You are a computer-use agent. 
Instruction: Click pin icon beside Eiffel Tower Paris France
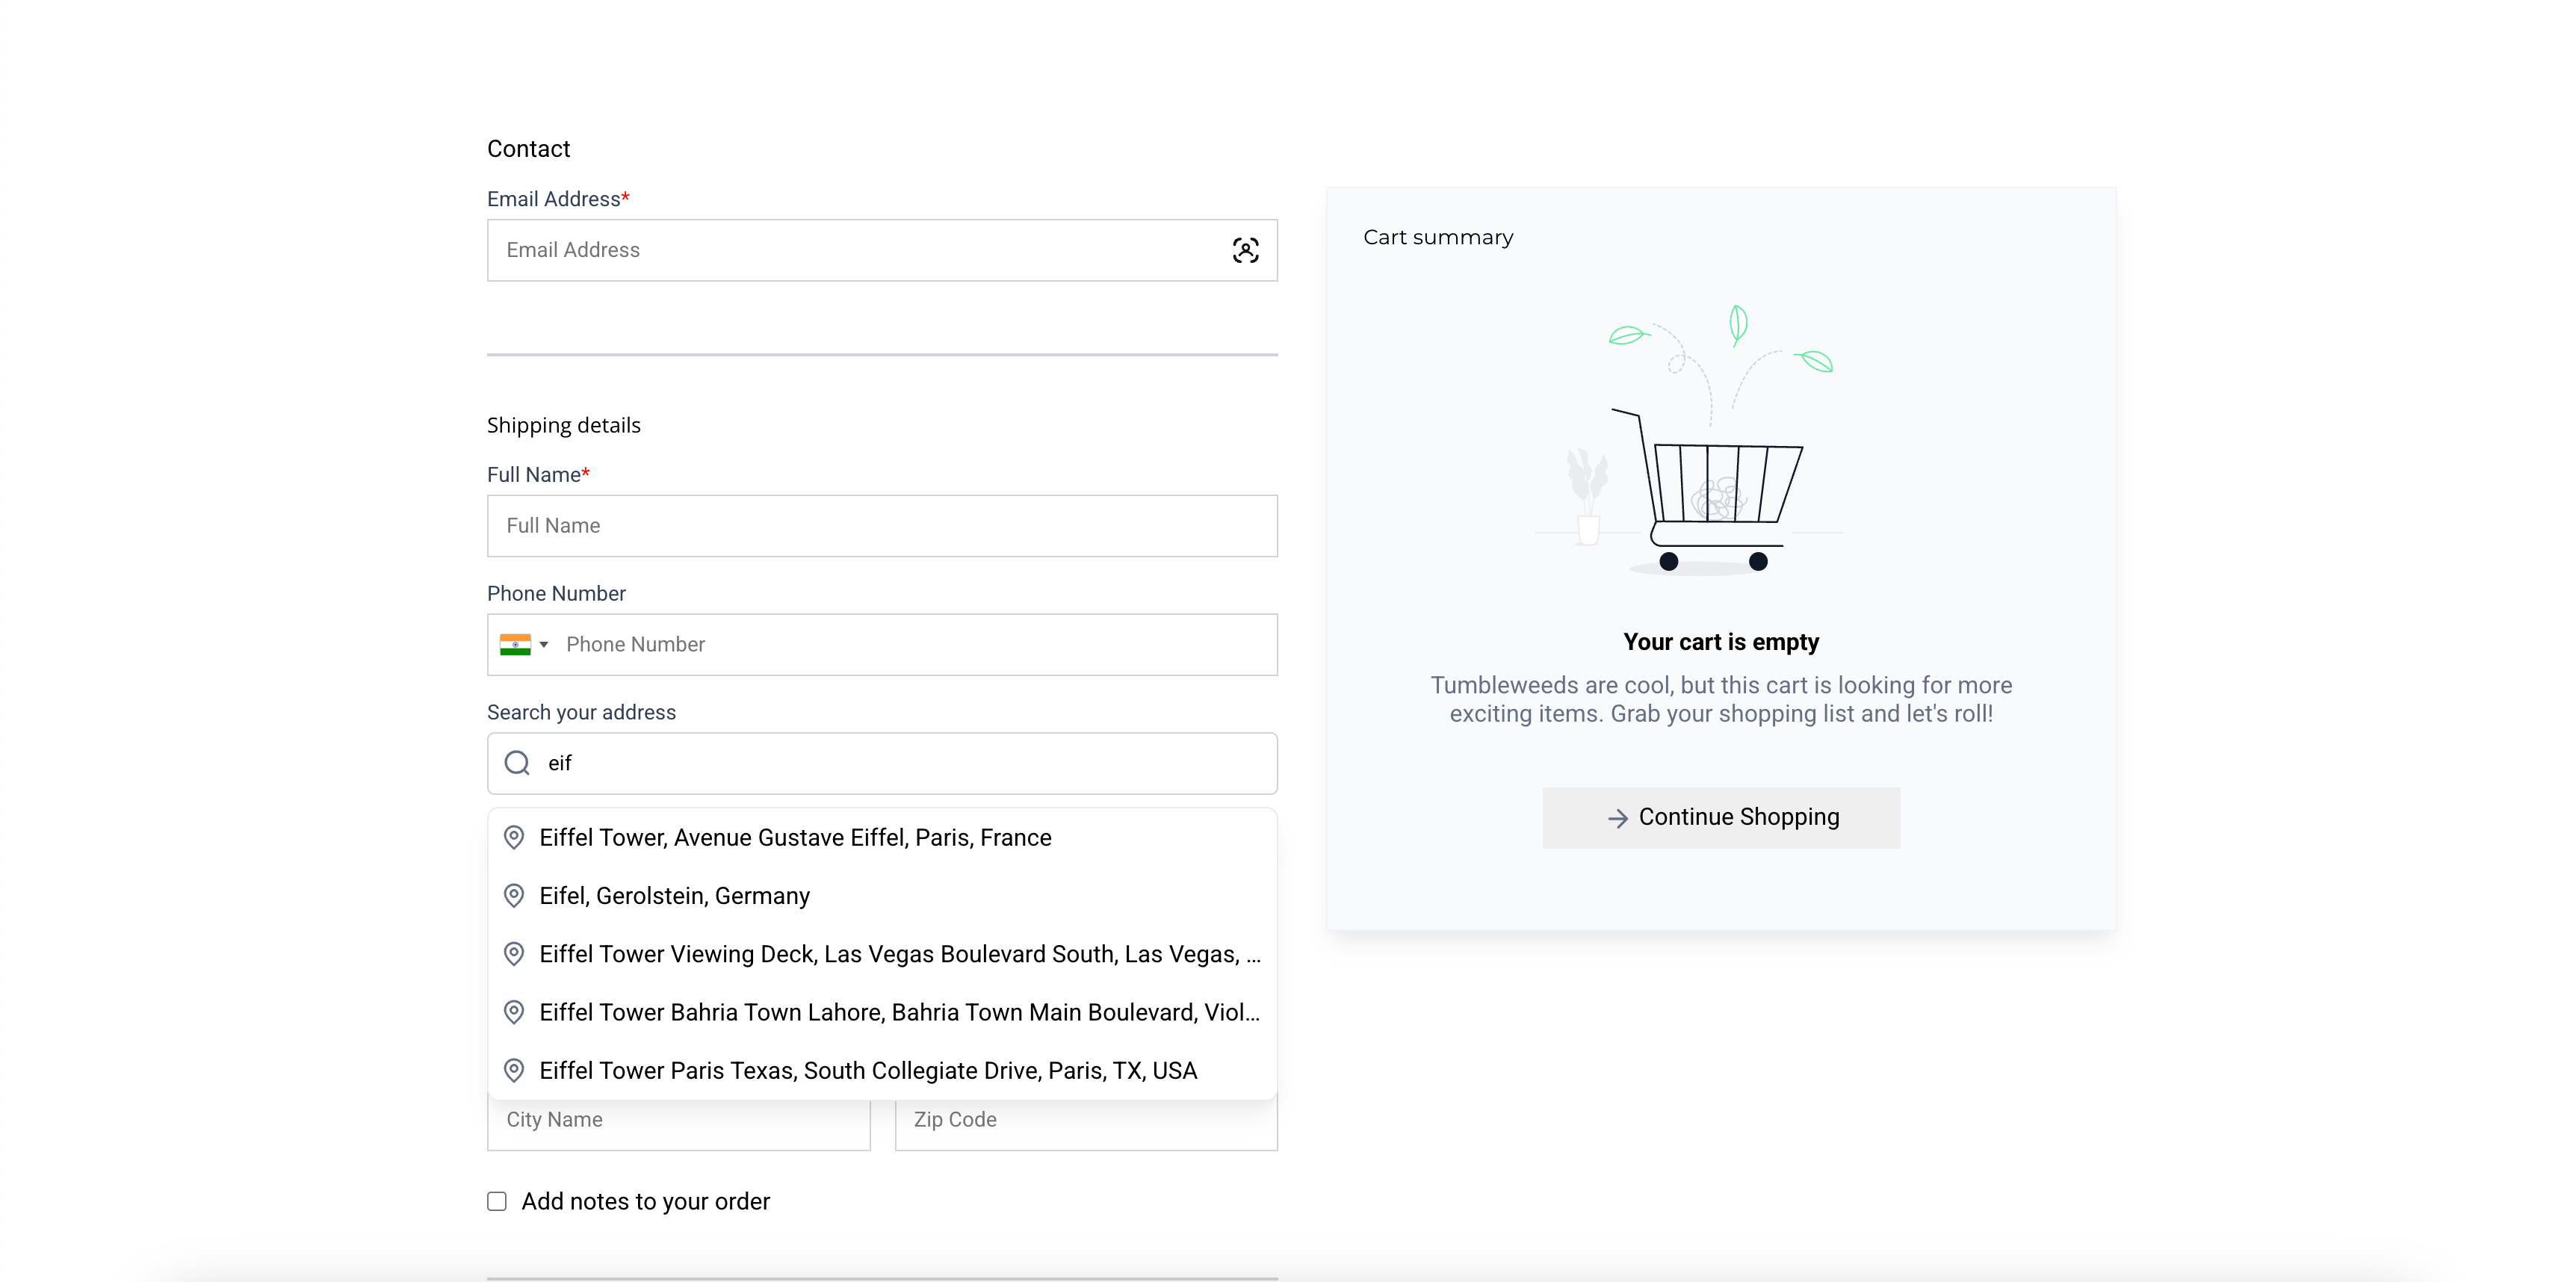click(514, 838)
